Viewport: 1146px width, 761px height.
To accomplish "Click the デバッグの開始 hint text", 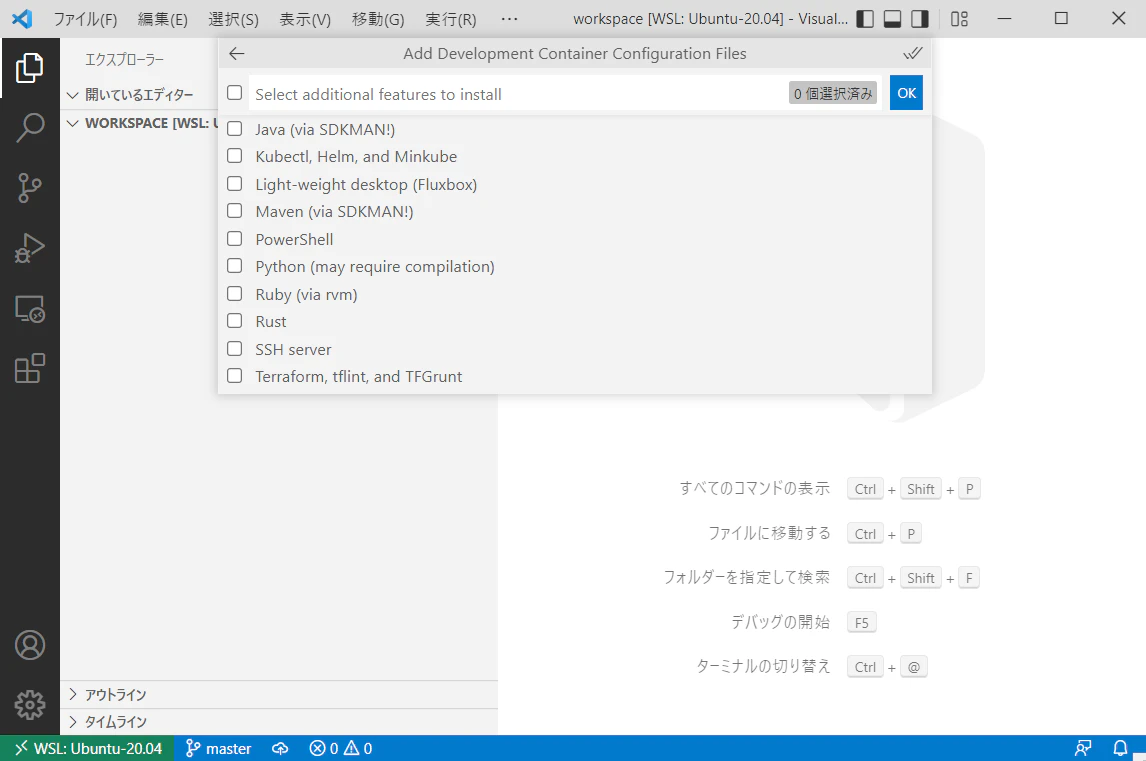I will click(781, 622).
